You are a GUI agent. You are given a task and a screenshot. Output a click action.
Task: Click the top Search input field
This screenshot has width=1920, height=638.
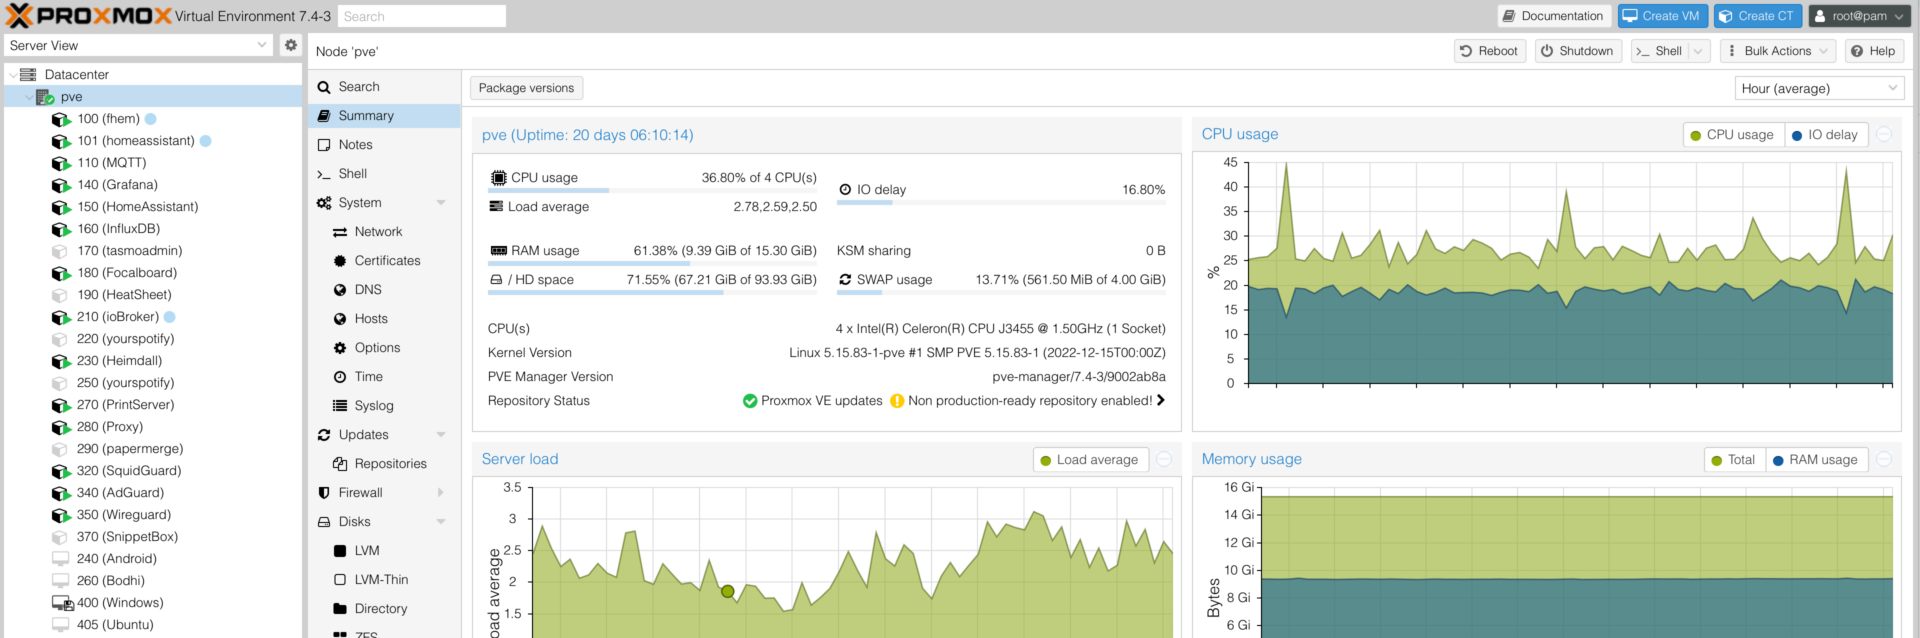(421, 16)
